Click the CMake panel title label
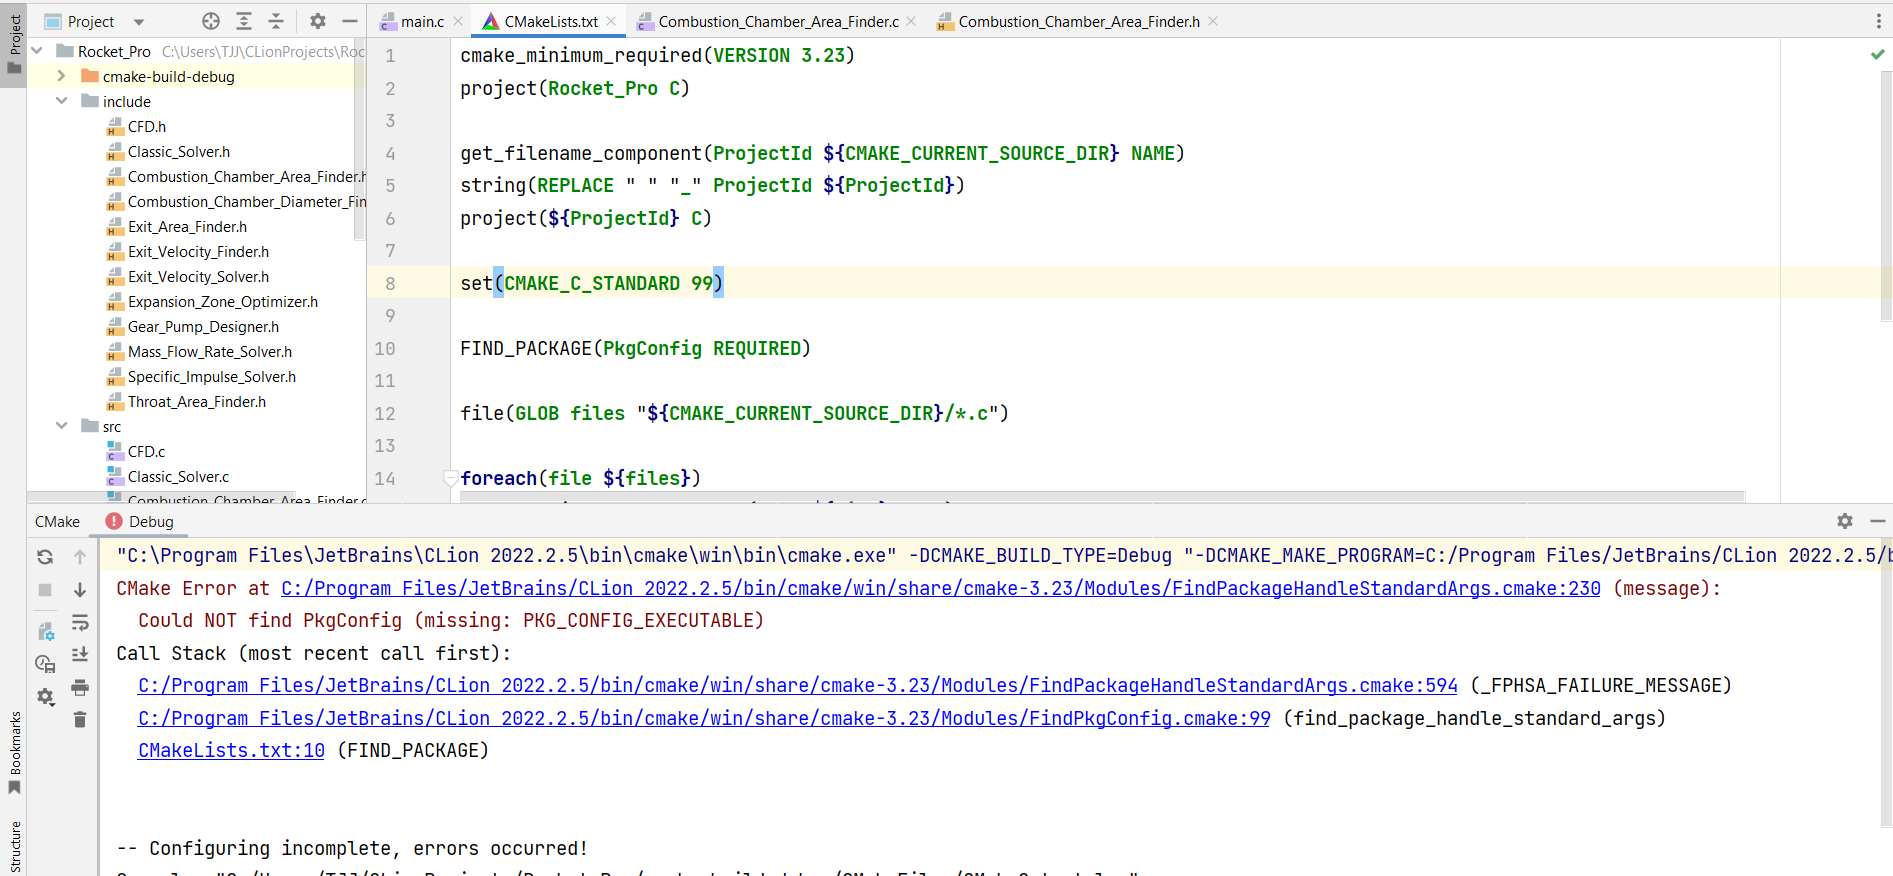Viewport: 1893px width, 876px height. 57,521
